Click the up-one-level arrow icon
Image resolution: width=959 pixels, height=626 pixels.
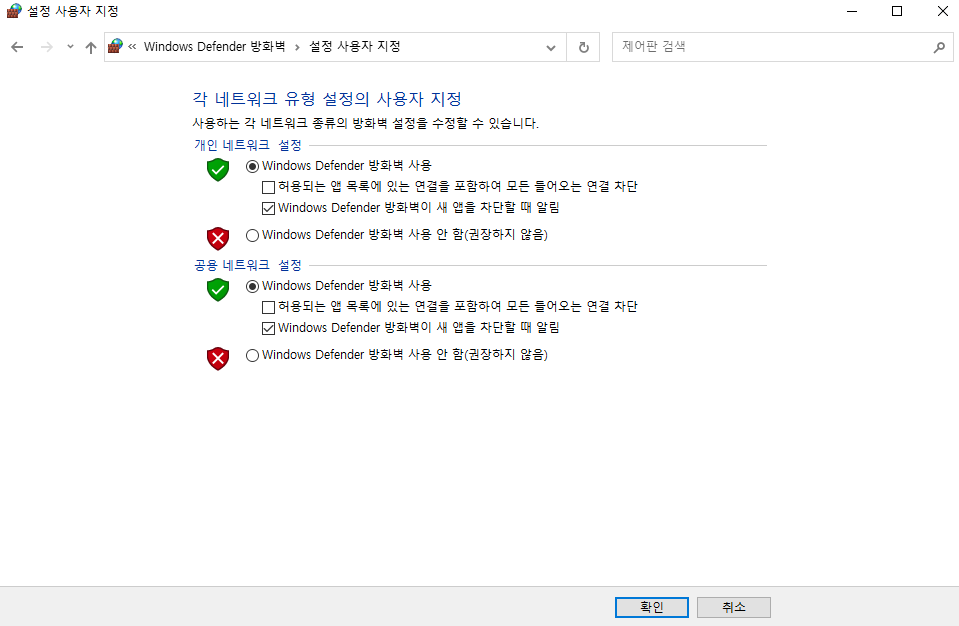[91, 47]
